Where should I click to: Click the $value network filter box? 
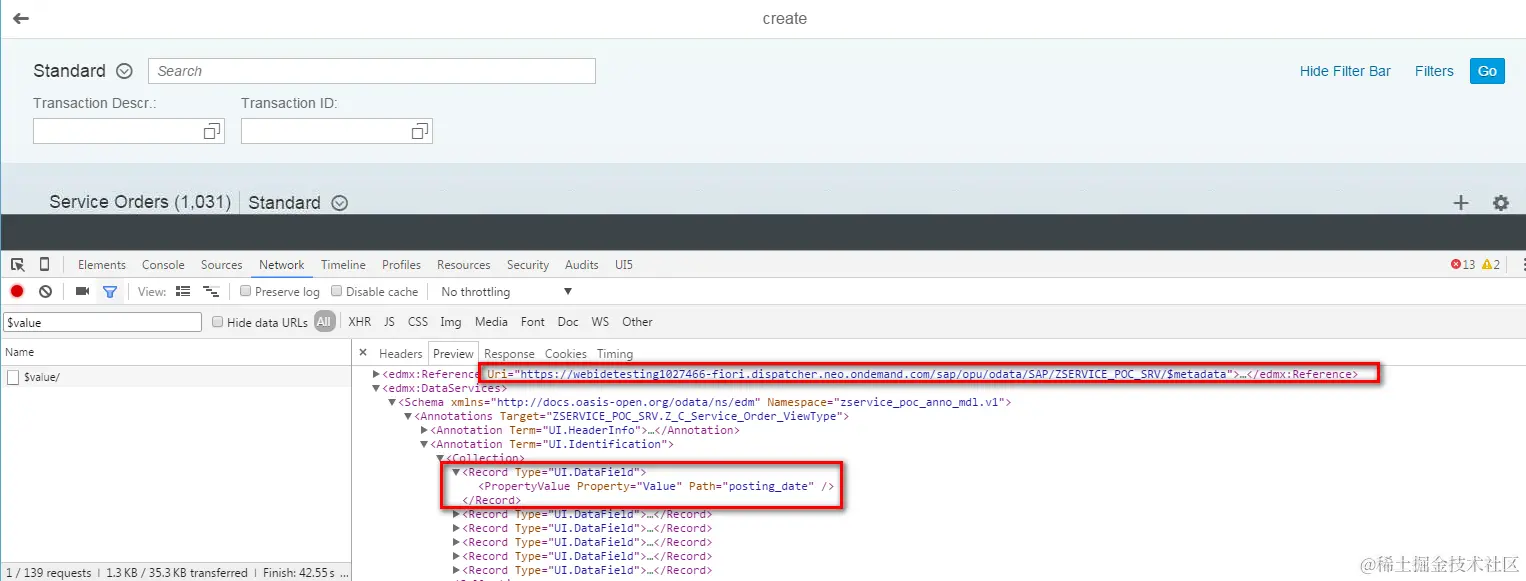103,322
